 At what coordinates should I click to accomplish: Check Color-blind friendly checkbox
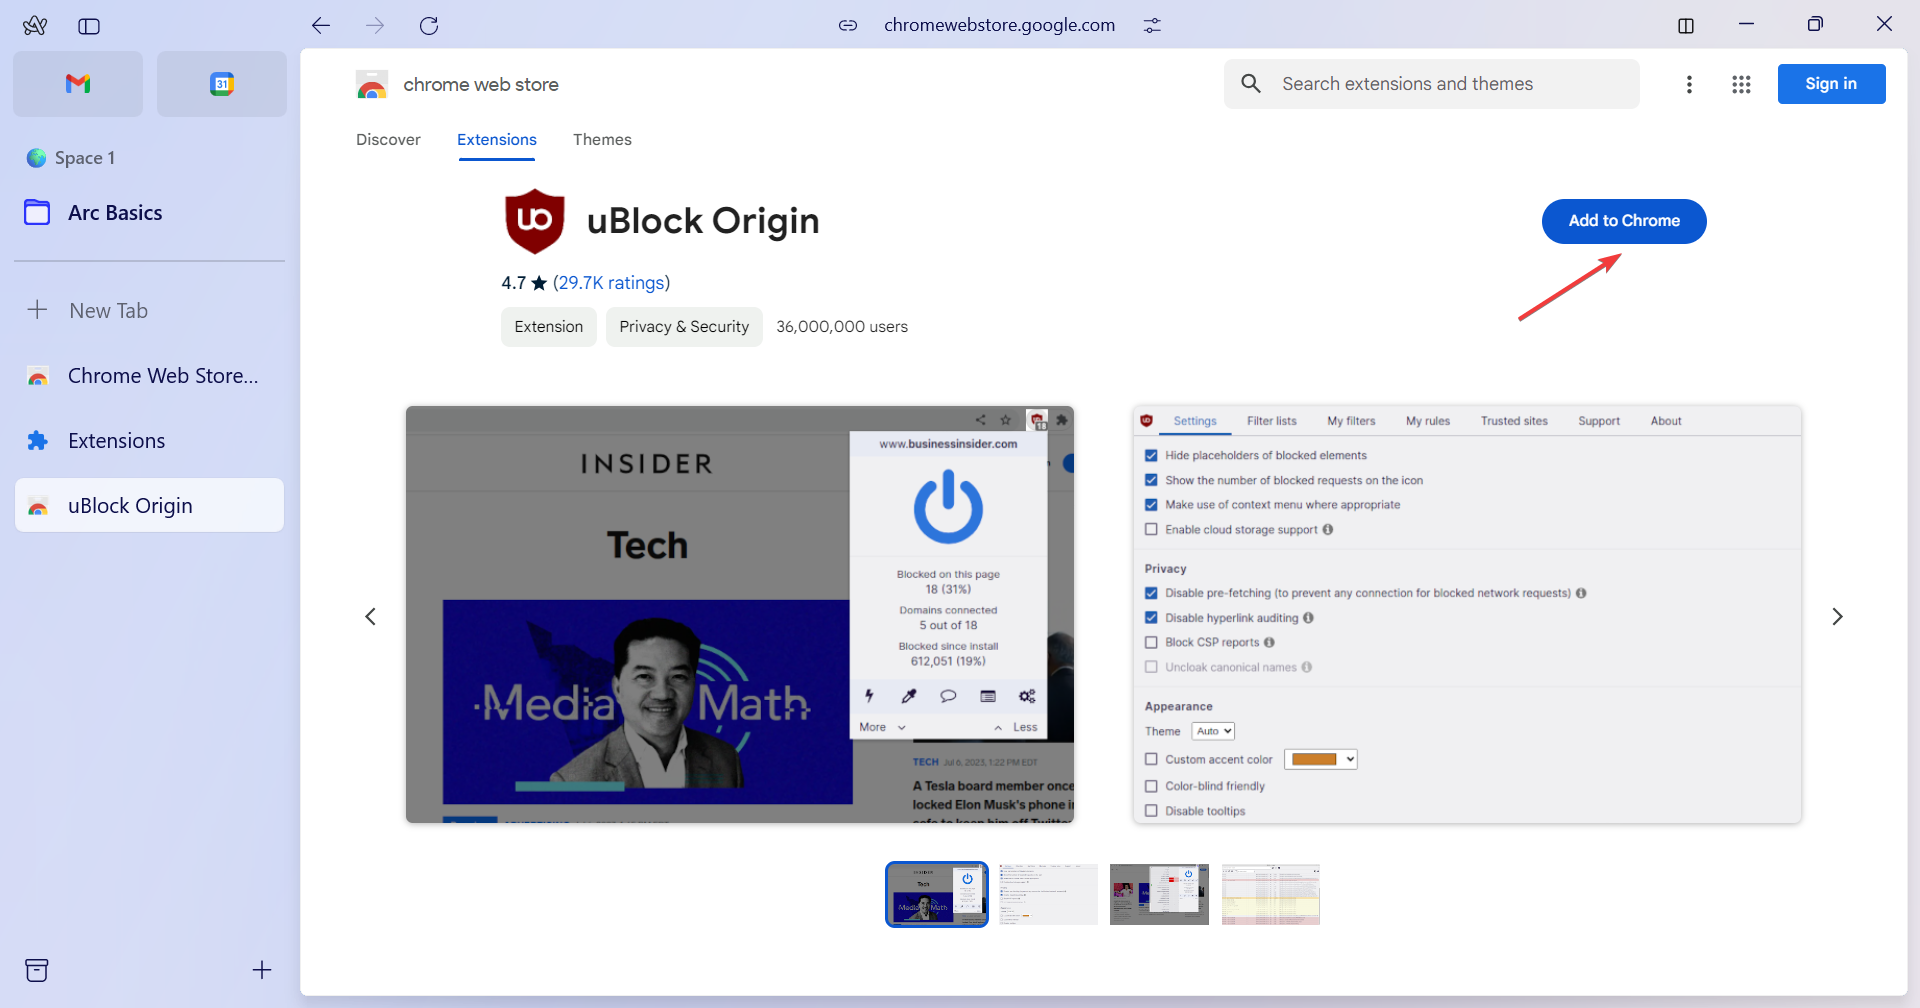point(1151,786)
